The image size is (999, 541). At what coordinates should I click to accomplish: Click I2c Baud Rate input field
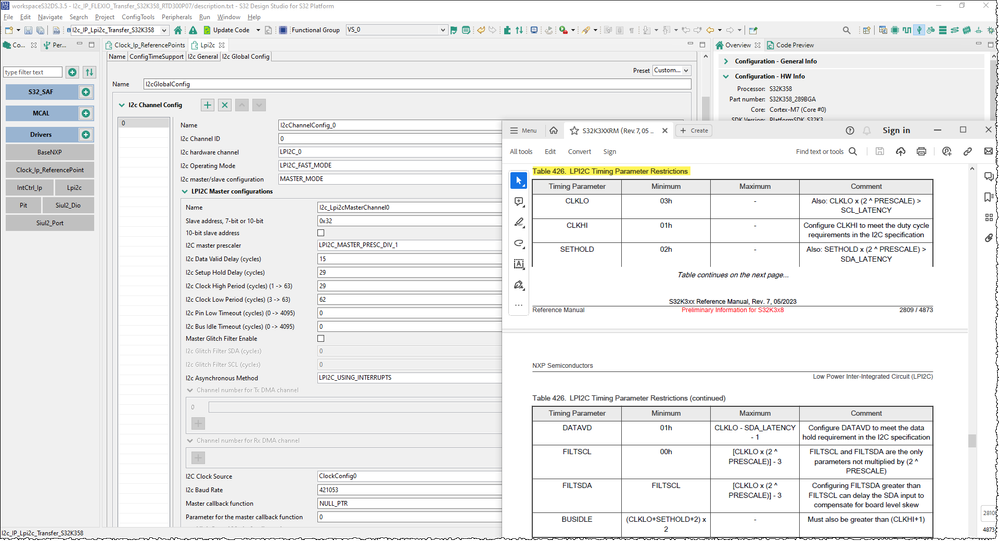pyautogui.click(x=410, y=490)
